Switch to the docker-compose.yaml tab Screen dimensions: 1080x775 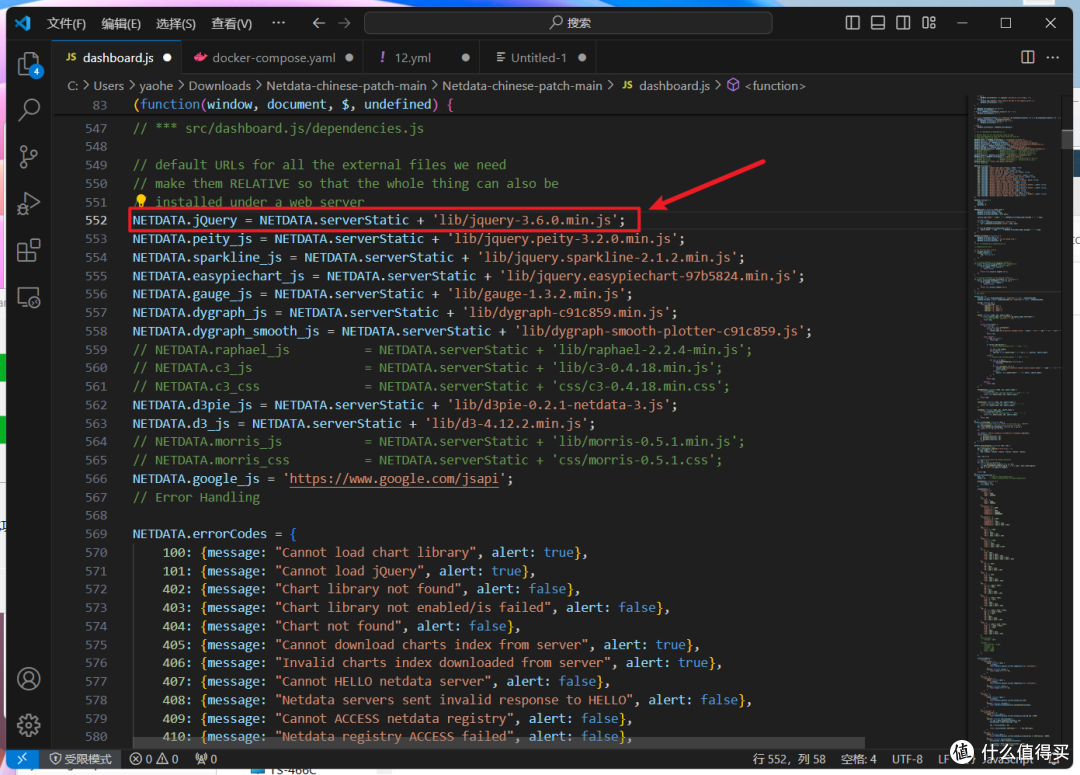pyautogui.click(x=273, y=58)
